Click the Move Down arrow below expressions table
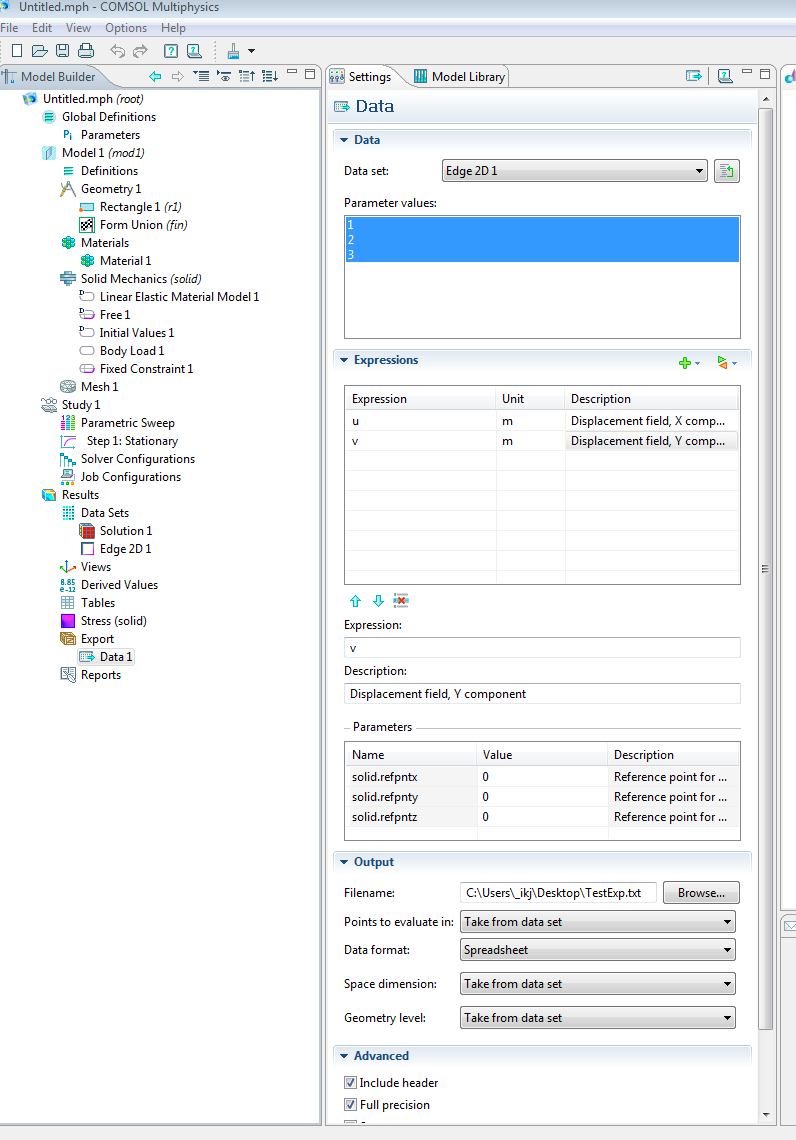Screen dimensions: 796x1140 pos(378,601)
